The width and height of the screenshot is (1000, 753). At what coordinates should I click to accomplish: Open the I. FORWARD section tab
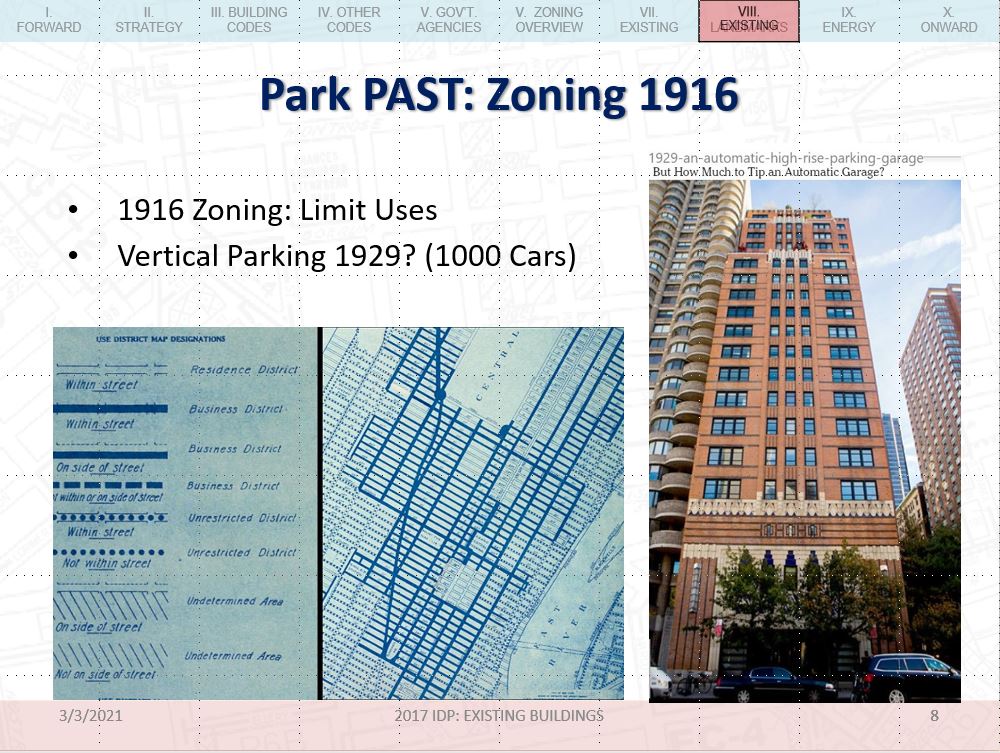point(49,20)
